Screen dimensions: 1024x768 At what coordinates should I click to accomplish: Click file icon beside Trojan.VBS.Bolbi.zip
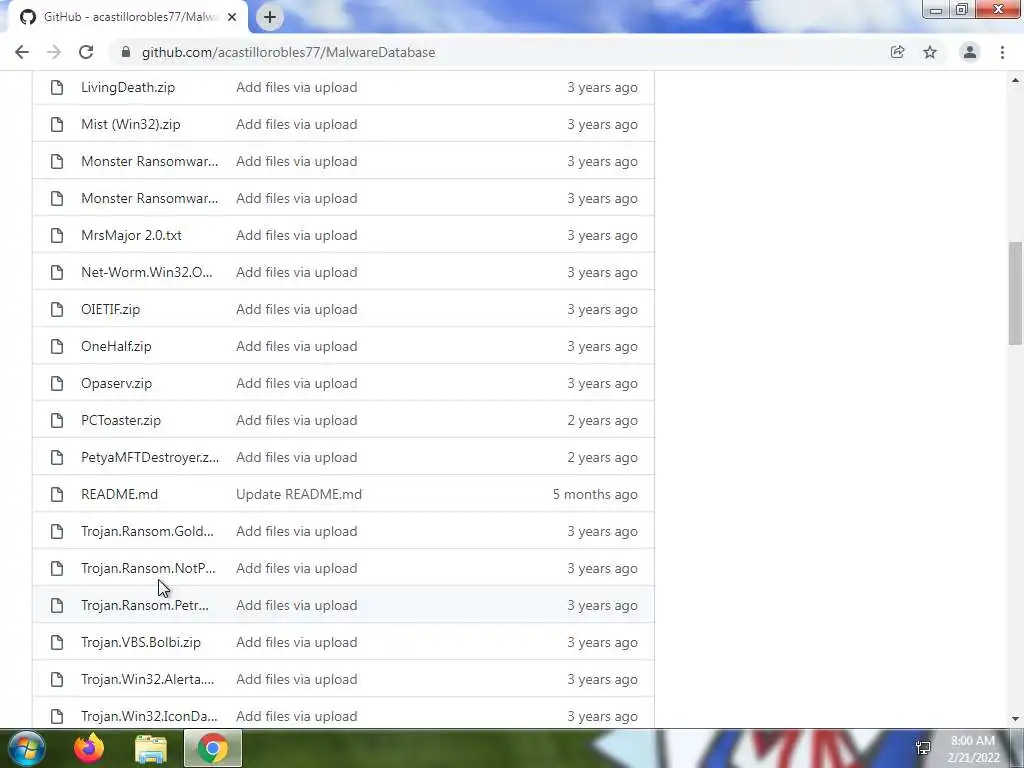click(x=57, y=643)
